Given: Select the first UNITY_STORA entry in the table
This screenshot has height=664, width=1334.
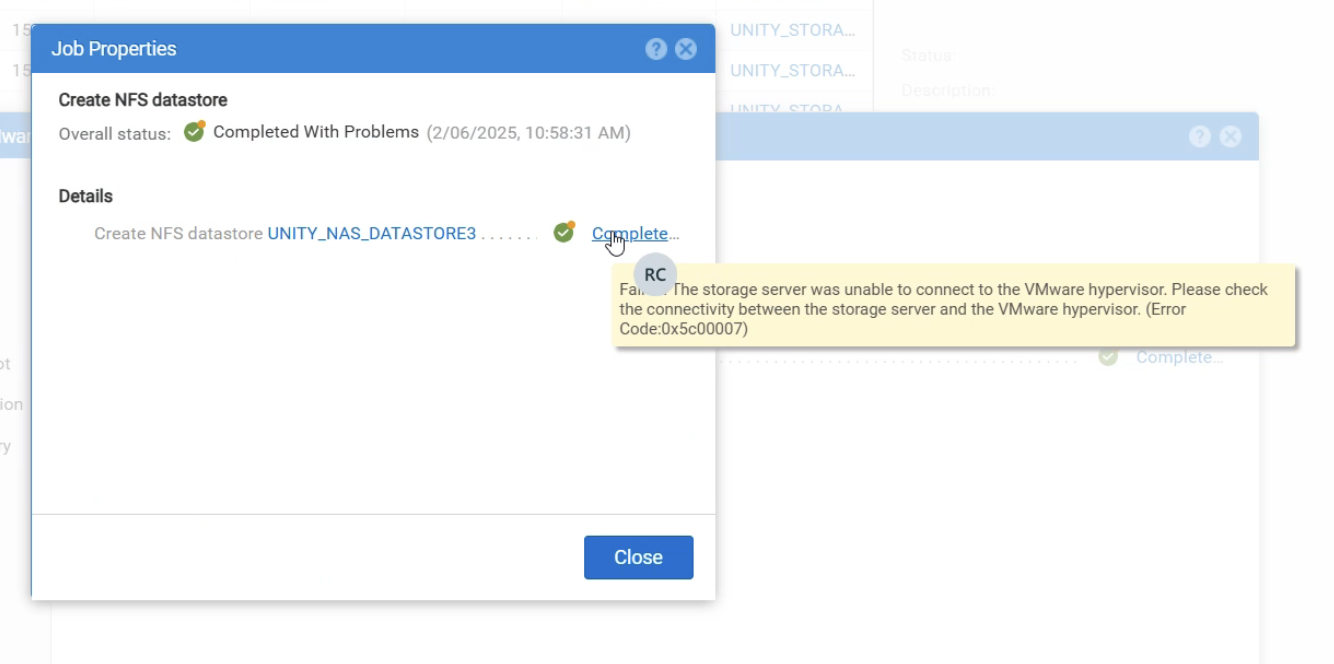Looking at the screenshot, I should pos(793,29).
